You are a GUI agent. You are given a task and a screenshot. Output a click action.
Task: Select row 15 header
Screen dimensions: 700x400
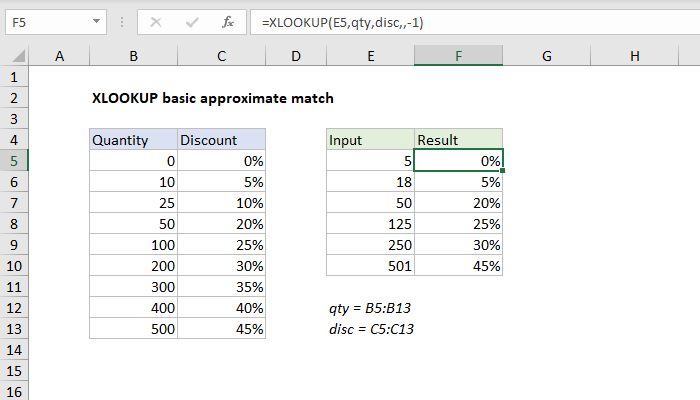point(14,371)
